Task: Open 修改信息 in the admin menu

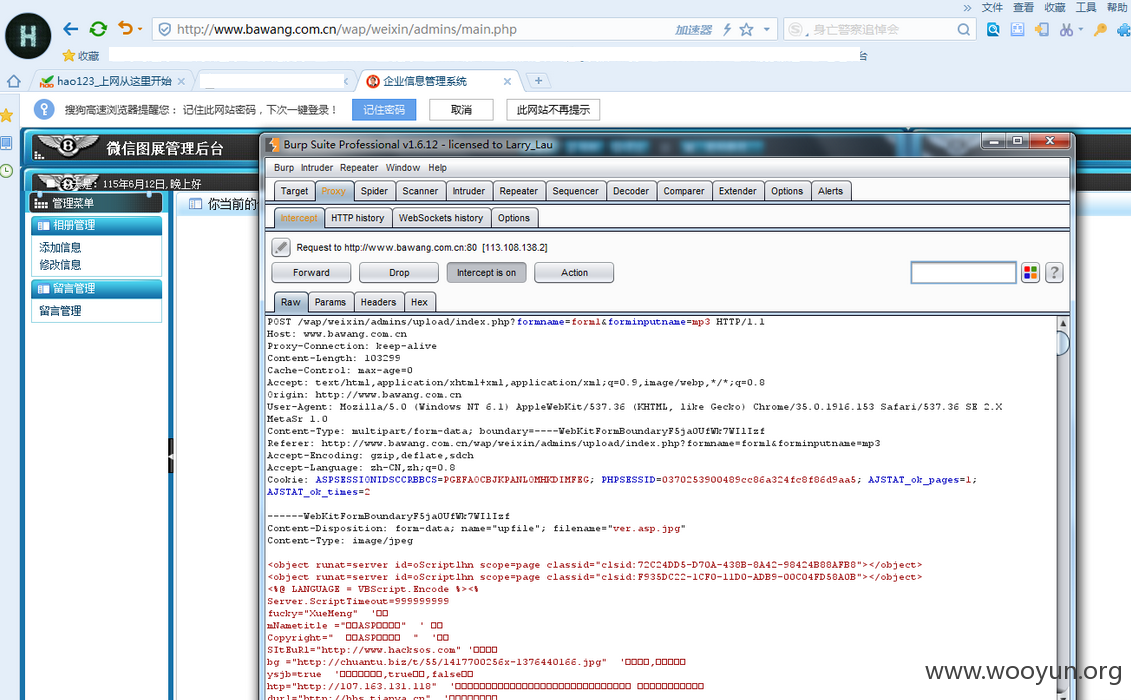Action: click(x=60, y=265)
